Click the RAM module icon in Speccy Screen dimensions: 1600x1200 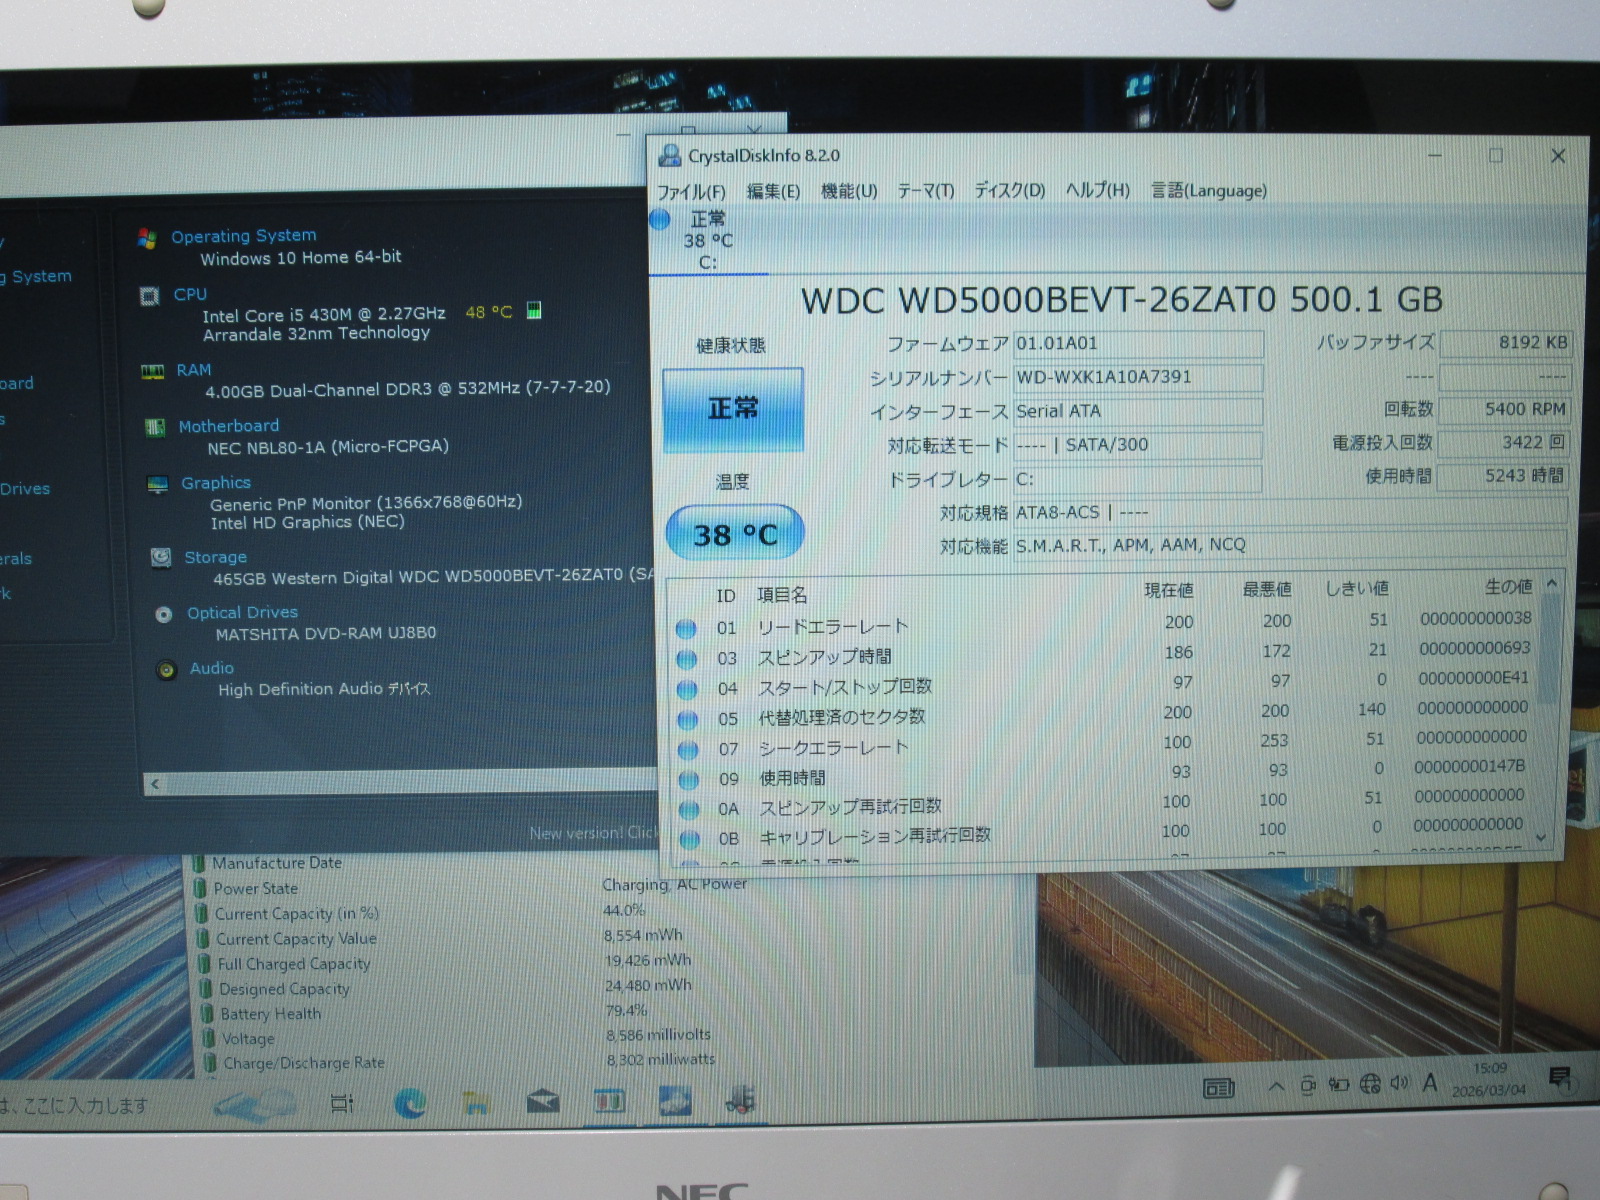(x=153, y=371)
